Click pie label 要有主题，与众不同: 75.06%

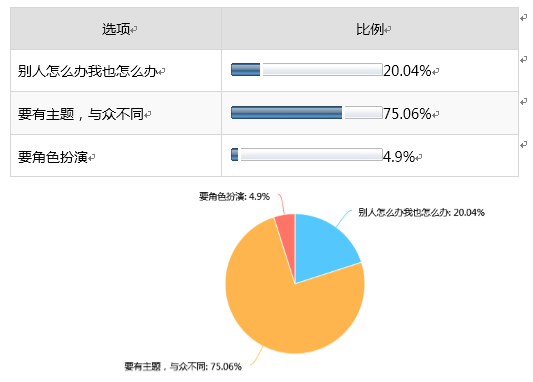[x=183, y=366]
